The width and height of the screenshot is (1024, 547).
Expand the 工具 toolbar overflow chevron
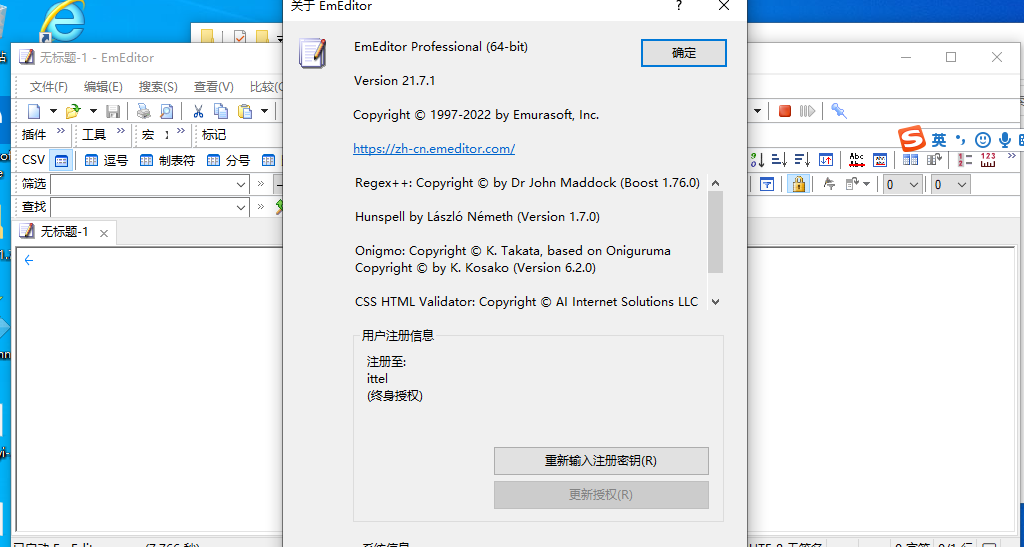click(121, 133)
